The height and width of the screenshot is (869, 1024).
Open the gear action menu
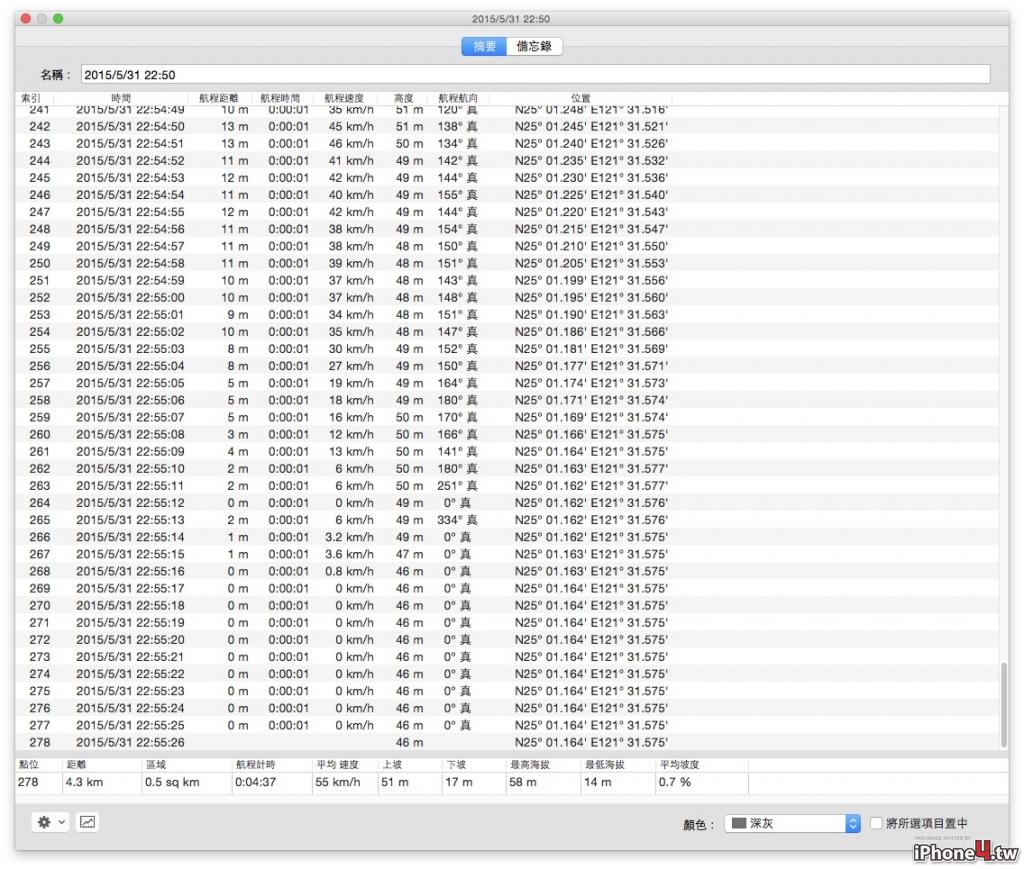[44, 822]
